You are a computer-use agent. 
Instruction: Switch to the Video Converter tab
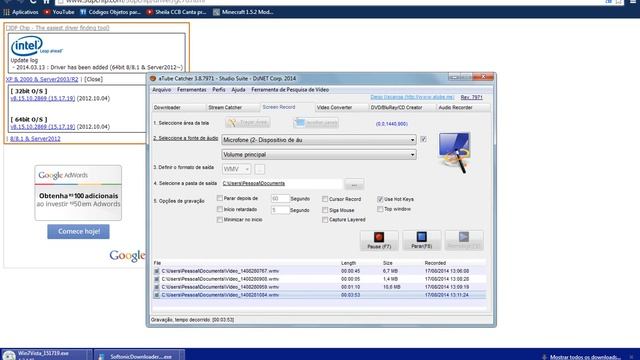[342, 107]
